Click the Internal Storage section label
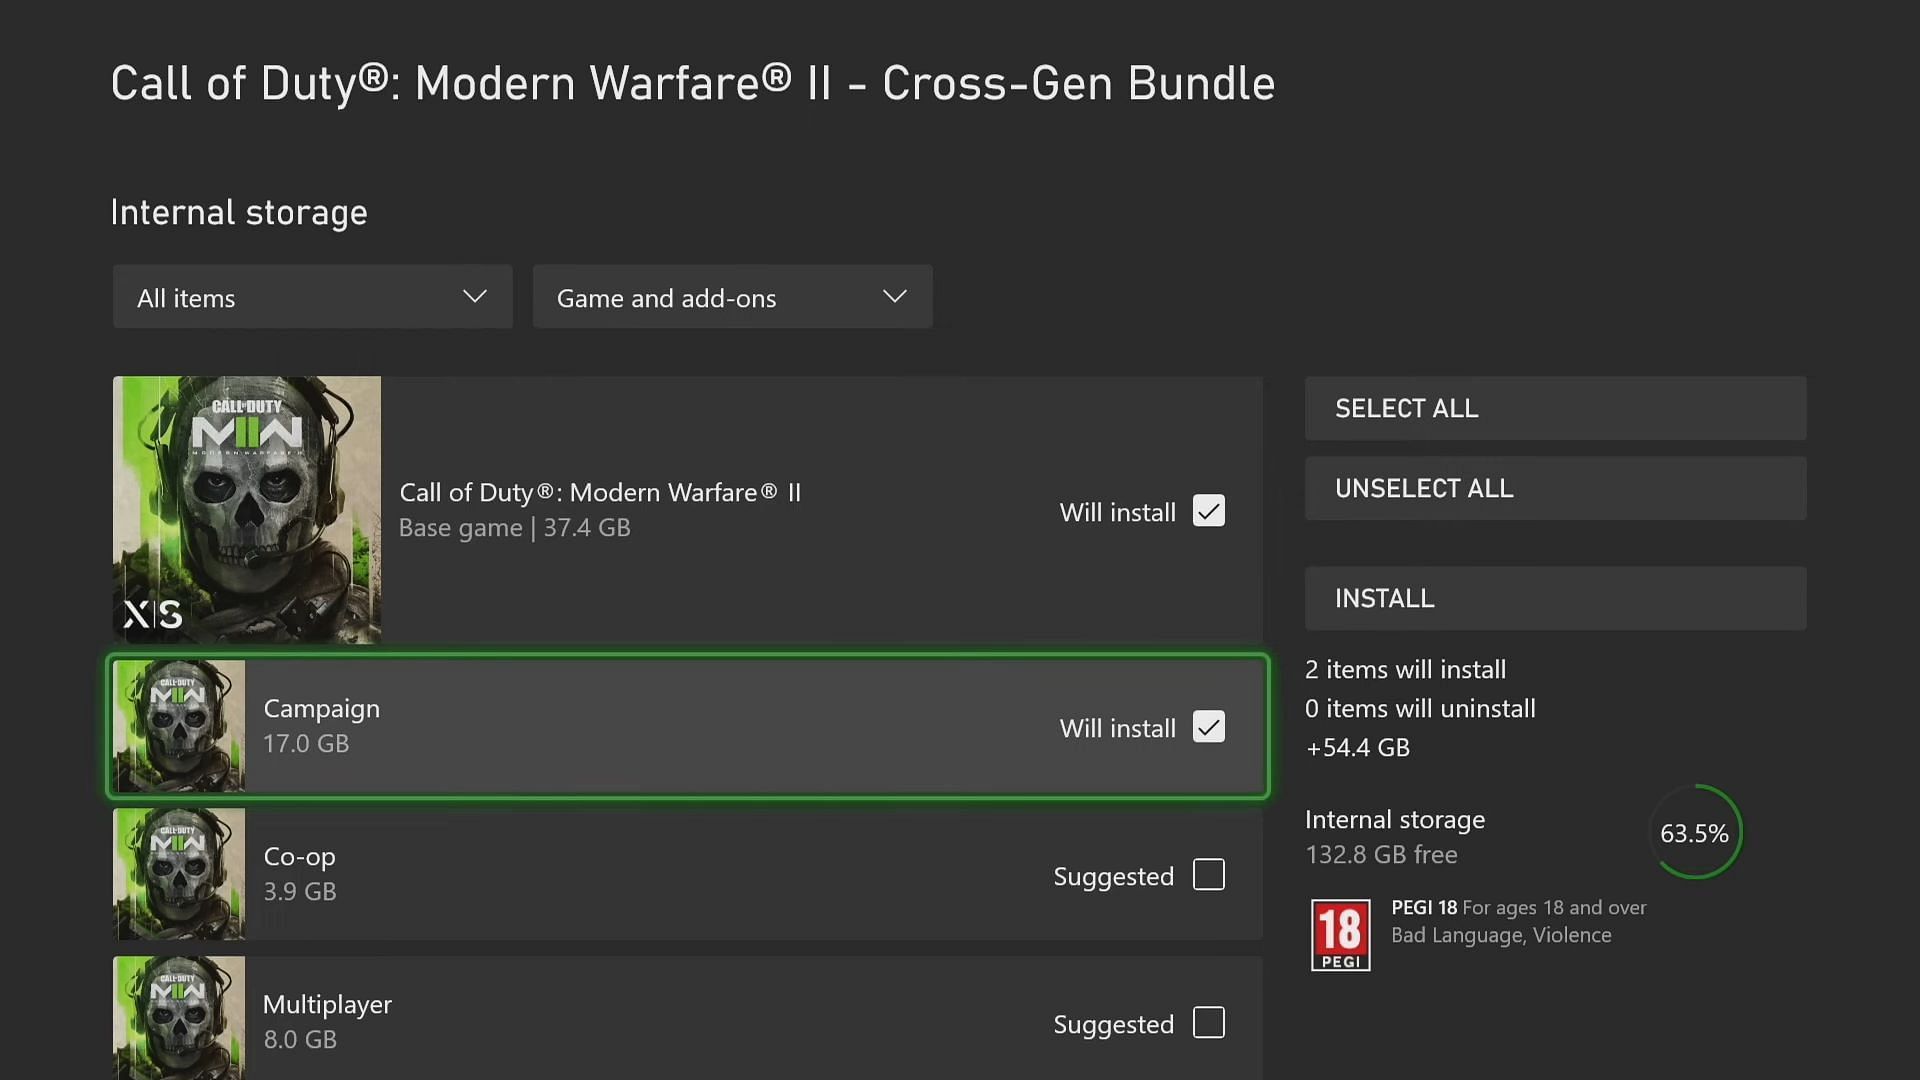1920x1080 pixels. (x=239, y=211)
